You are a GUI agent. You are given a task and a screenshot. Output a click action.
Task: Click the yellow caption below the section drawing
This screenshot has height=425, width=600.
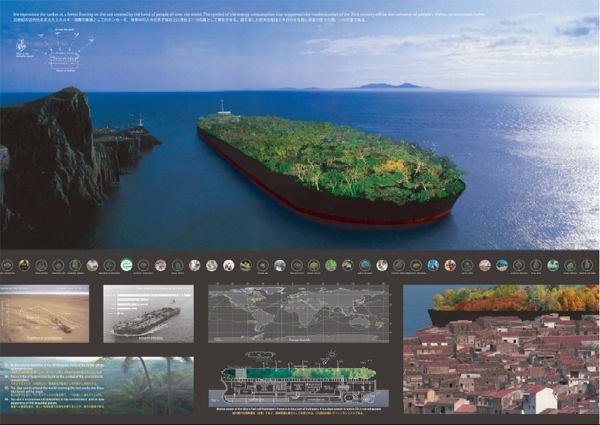(x=298, y=411)
